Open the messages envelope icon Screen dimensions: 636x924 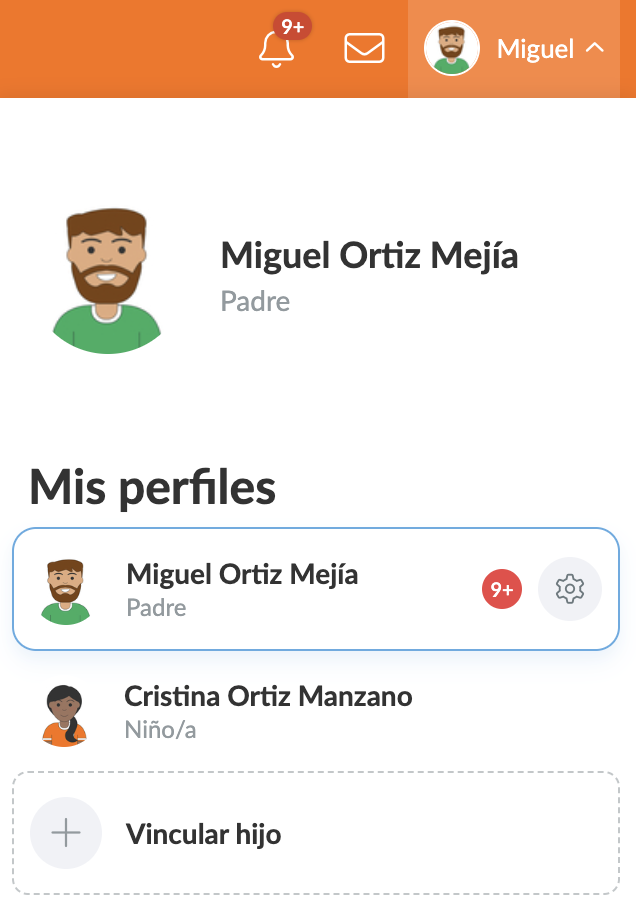(364, 48)
